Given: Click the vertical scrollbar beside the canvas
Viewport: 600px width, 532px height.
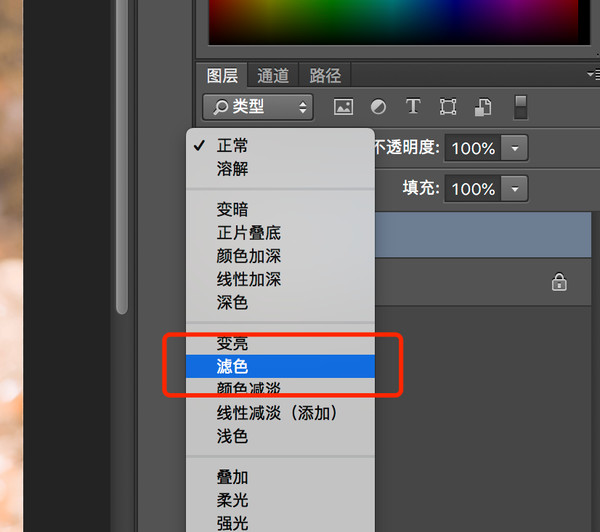Looking at the screenshot, I should click(122, 160).
